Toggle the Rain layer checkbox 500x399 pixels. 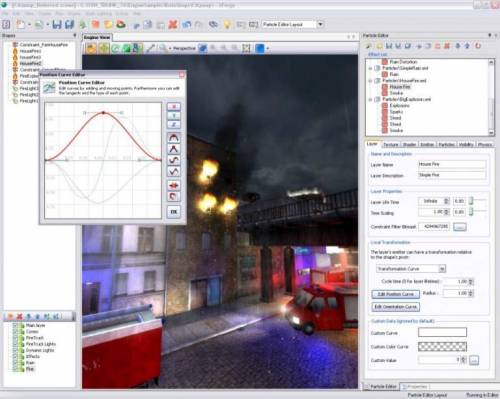[15, 363]
